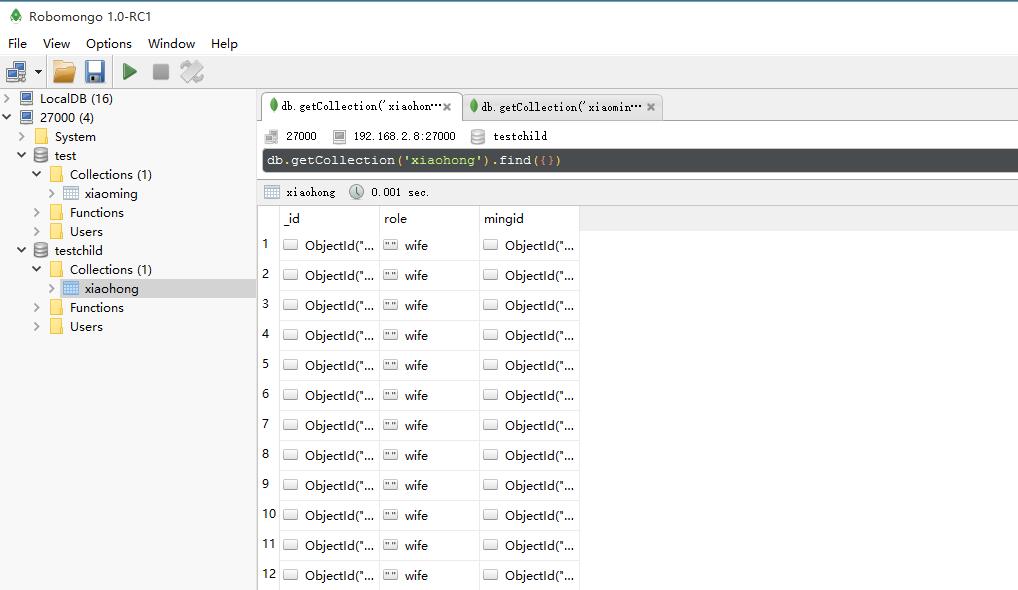Expand Functions folder under testchild
The width and height of the screenshot is (1018, 590).
point(37,307)
